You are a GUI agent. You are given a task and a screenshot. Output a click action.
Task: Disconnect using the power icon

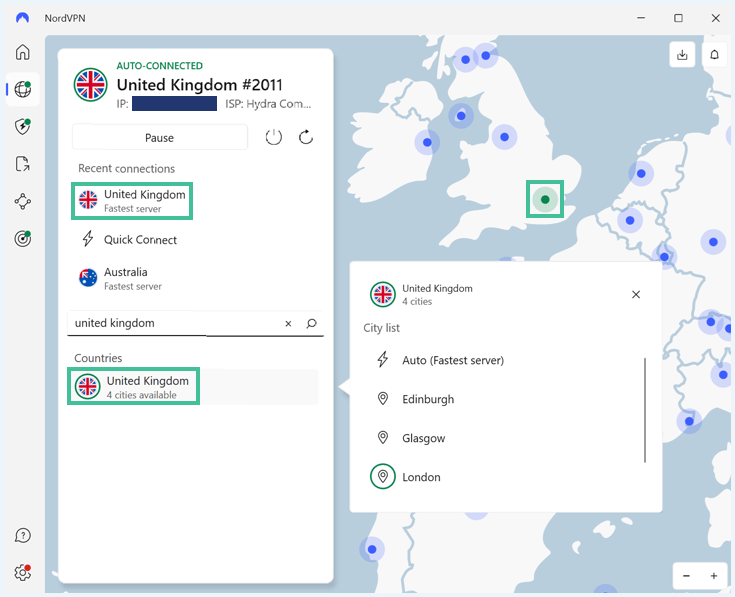(274, 137)
